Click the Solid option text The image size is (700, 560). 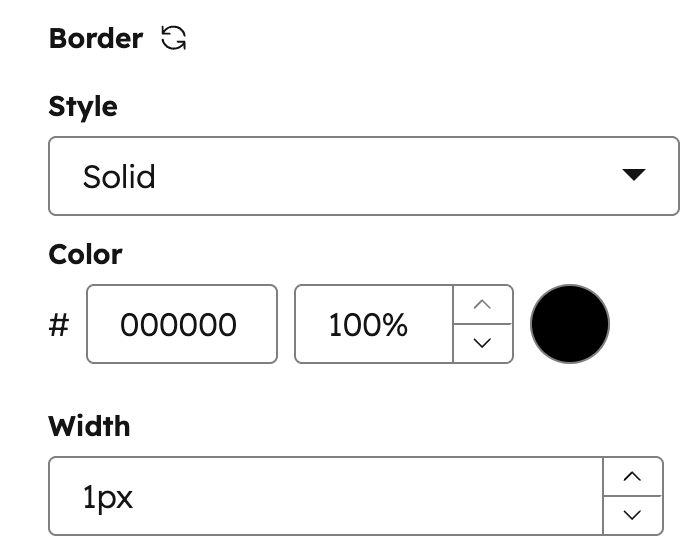(x=119, y=177)
